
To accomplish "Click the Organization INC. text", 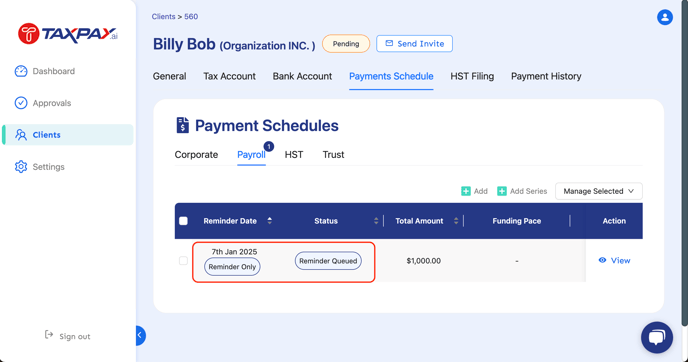I will point(267,46).
